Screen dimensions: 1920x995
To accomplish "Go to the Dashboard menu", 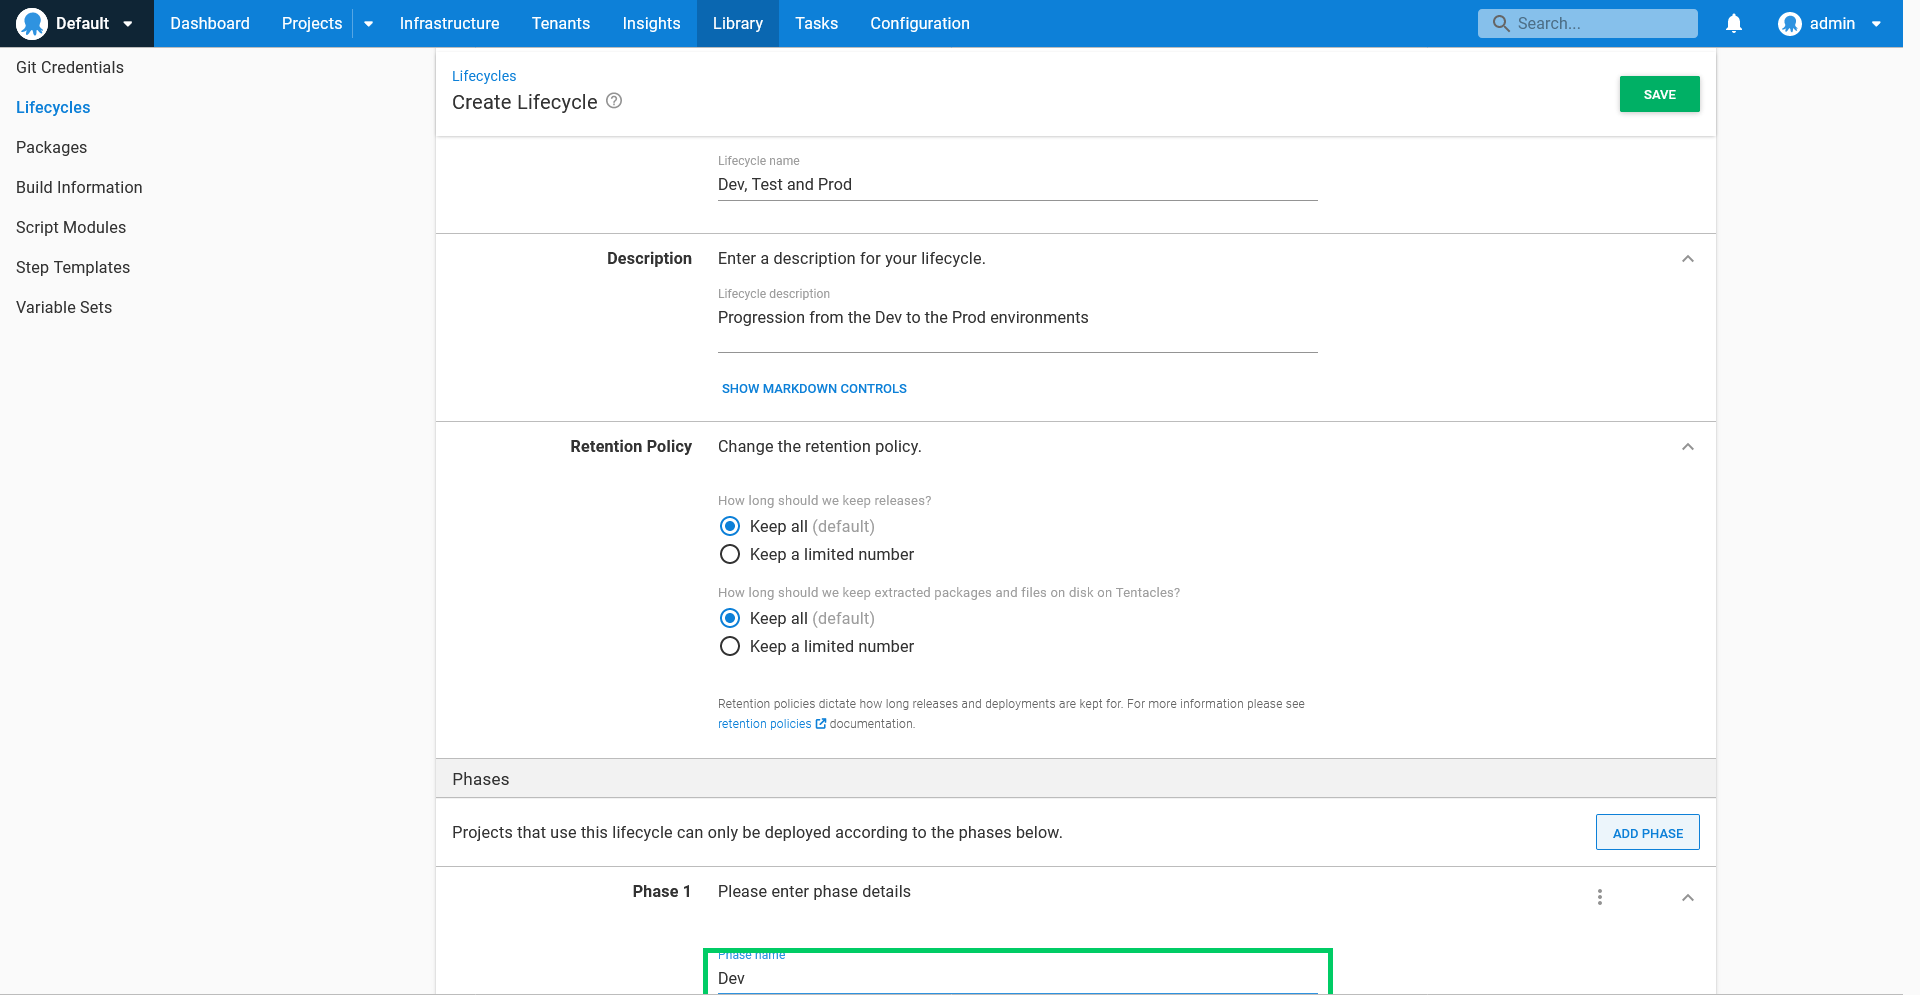I will [210, 23].
